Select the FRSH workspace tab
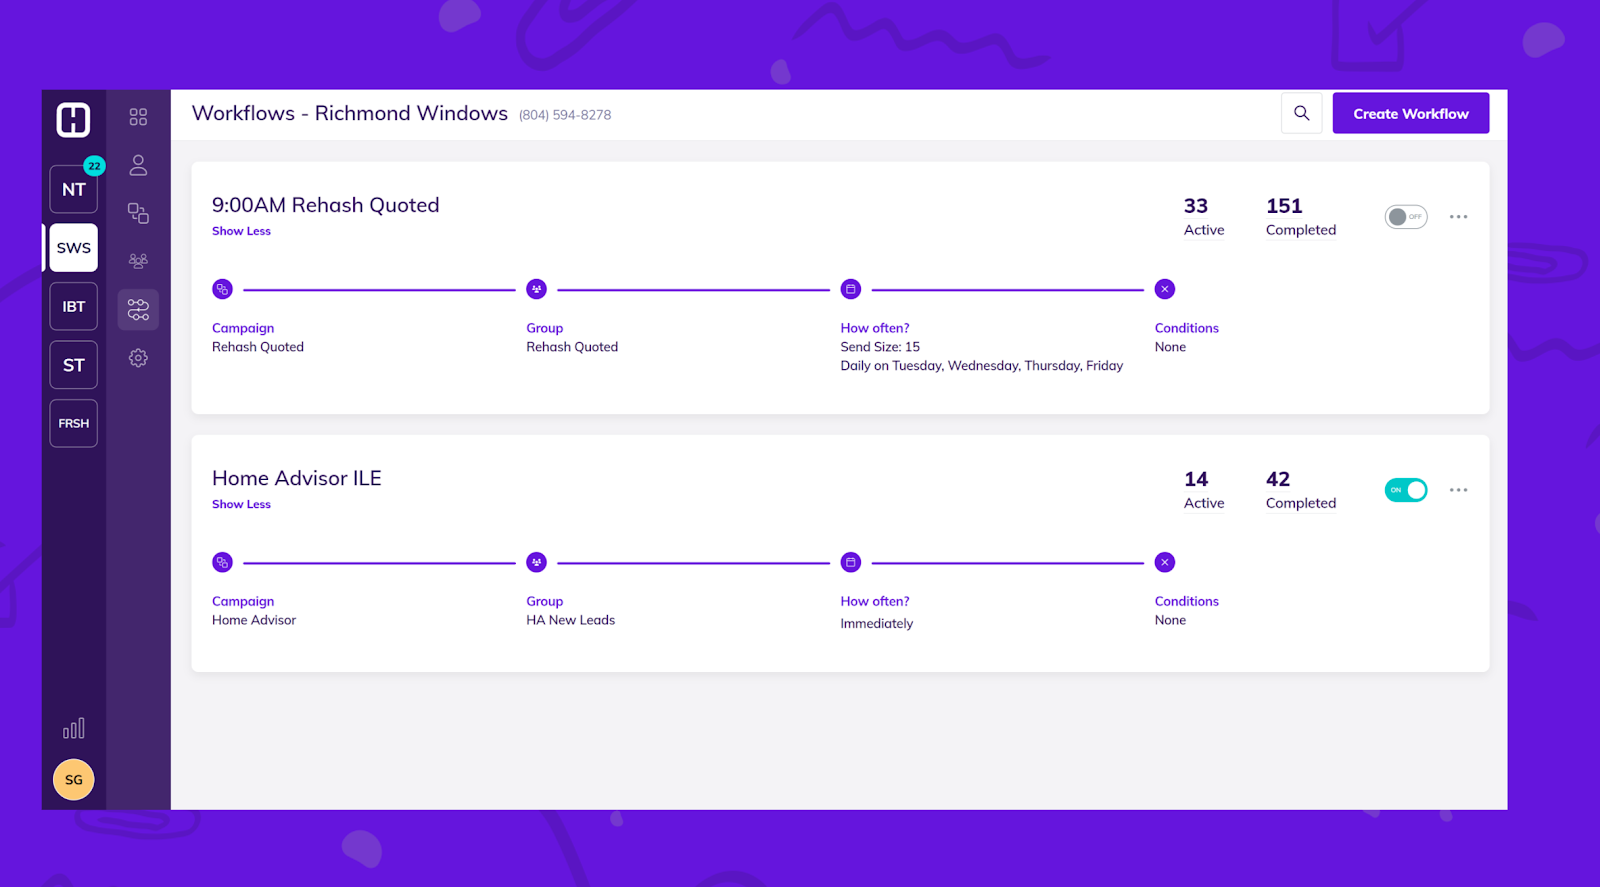1600x887 pixels. point(73,423)
